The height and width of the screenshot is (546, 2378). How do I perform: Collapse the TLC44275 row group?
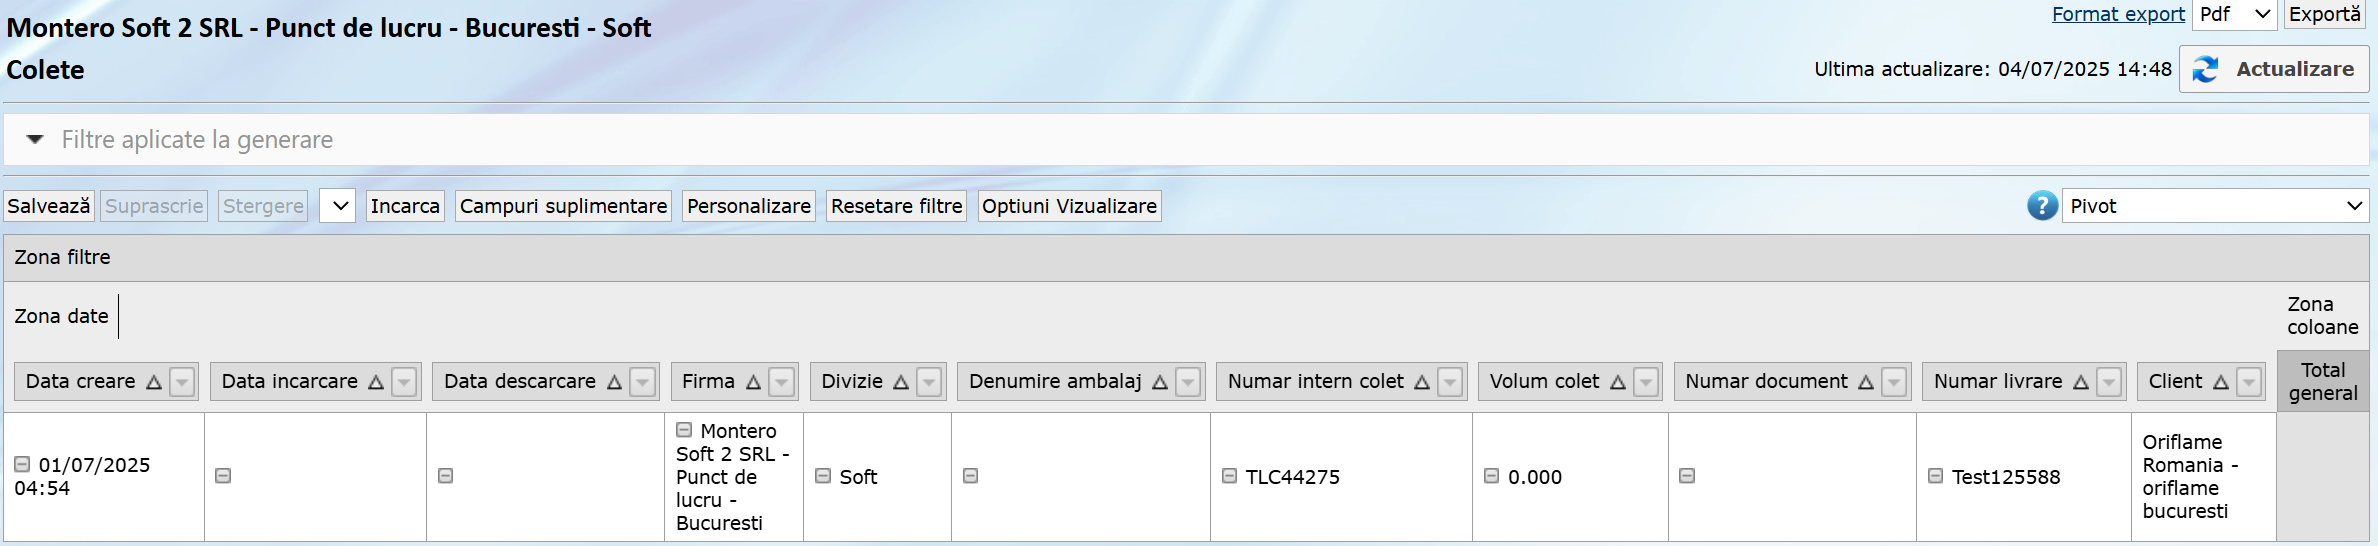click(x=1230, y=476)
